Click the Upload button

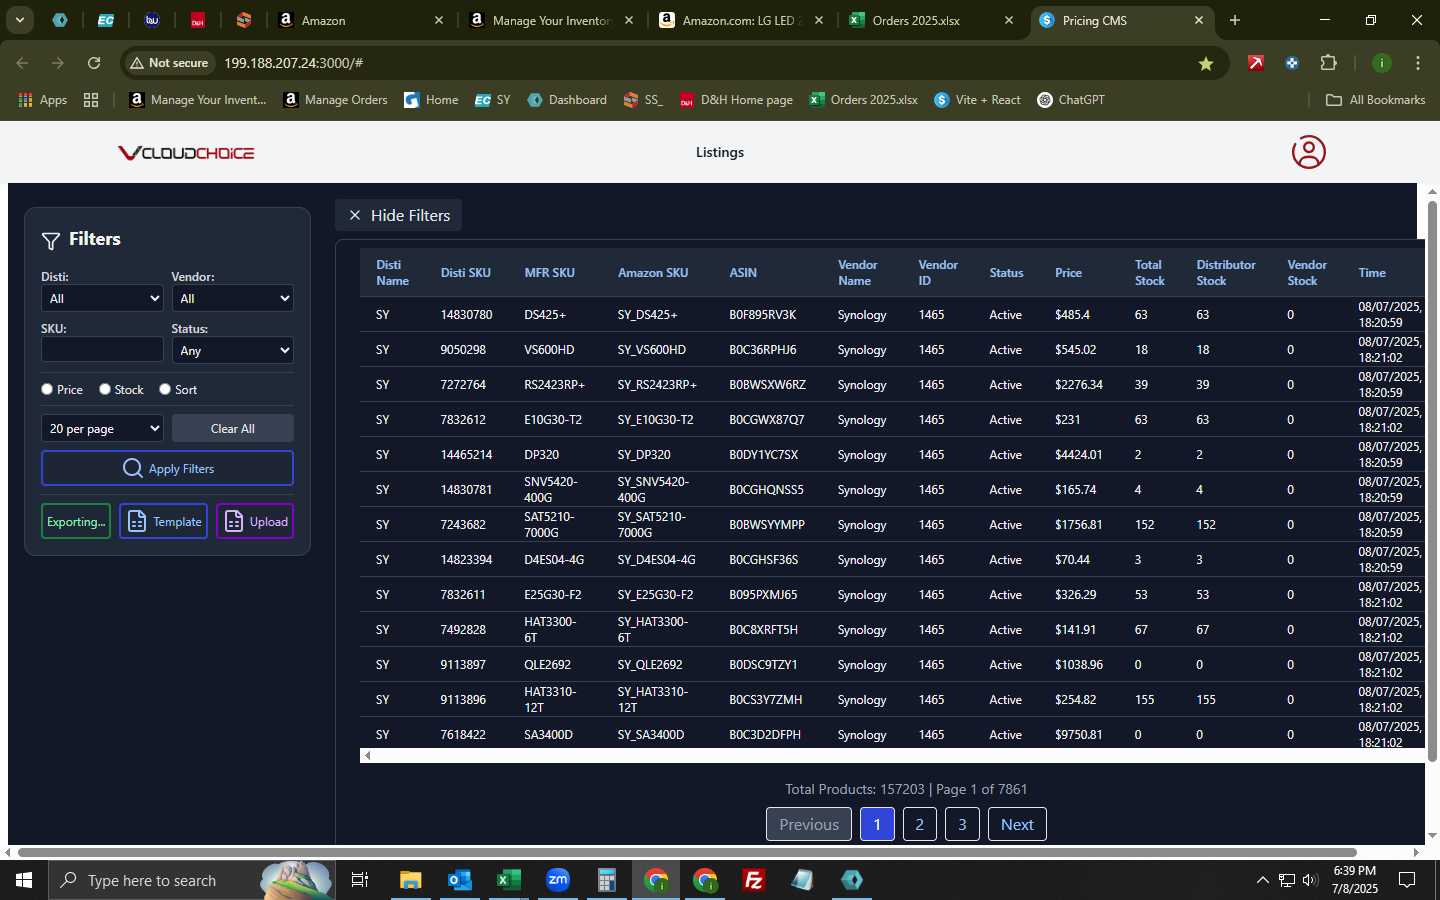(x=255, y=521)
